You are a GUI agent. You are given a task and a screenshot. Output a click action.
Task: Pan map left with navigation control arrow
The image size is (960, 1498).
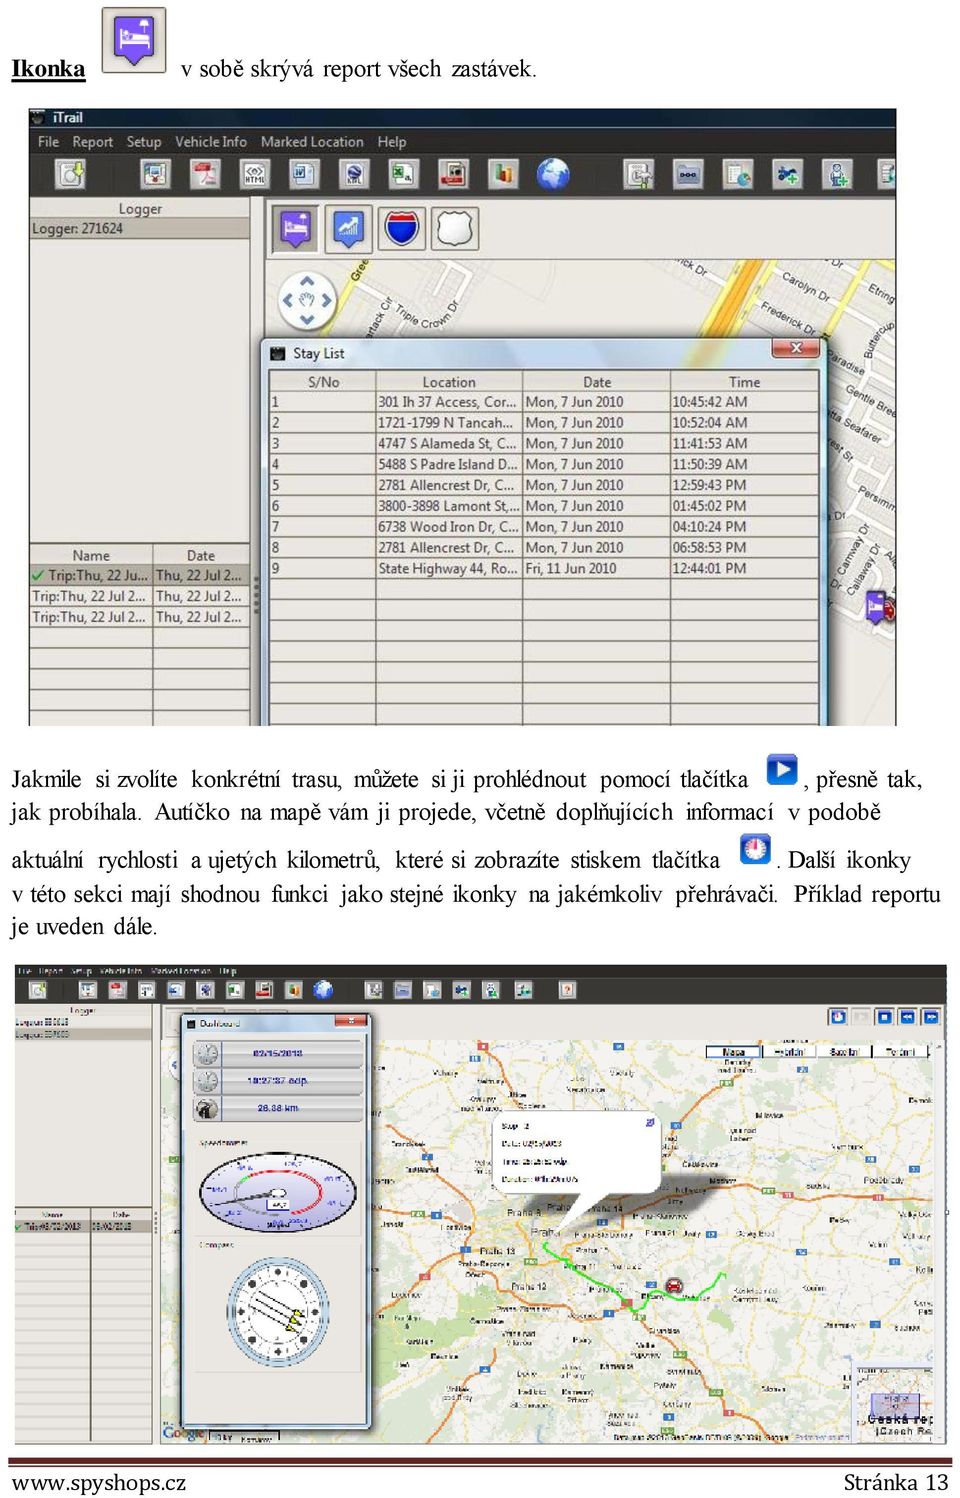(x=288, y=300)
